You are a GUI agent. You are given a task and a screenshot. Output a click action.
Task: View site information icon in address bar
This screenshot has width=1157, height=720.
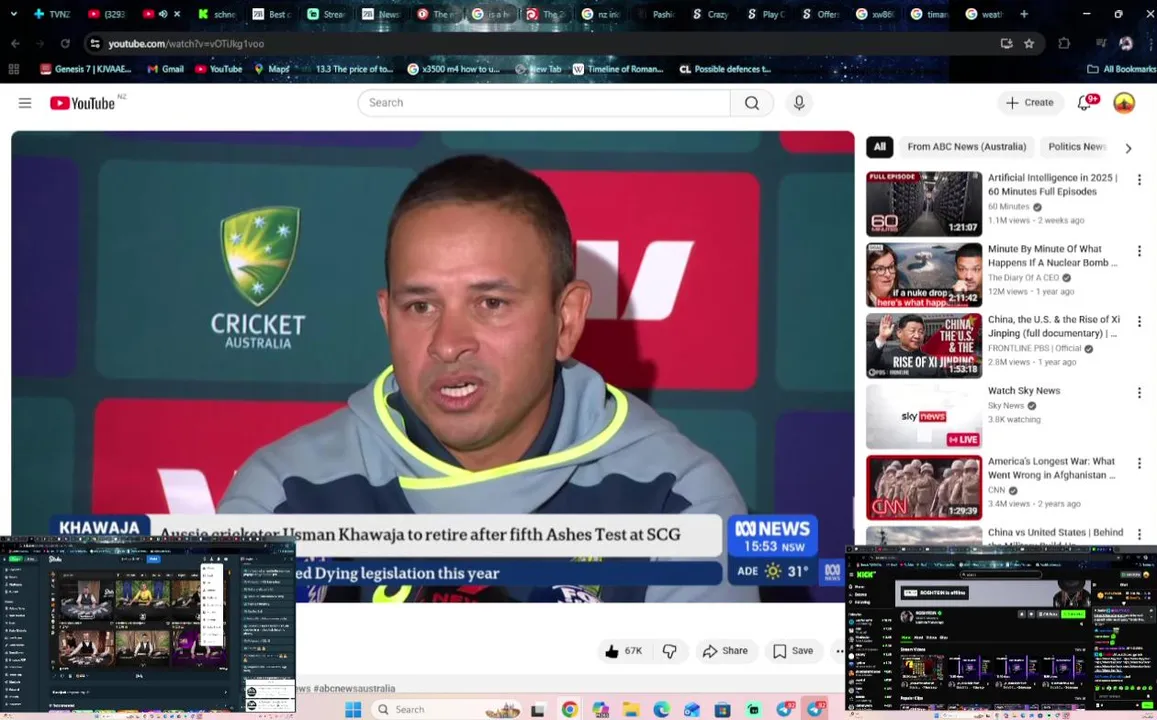(x=95, y=44)
